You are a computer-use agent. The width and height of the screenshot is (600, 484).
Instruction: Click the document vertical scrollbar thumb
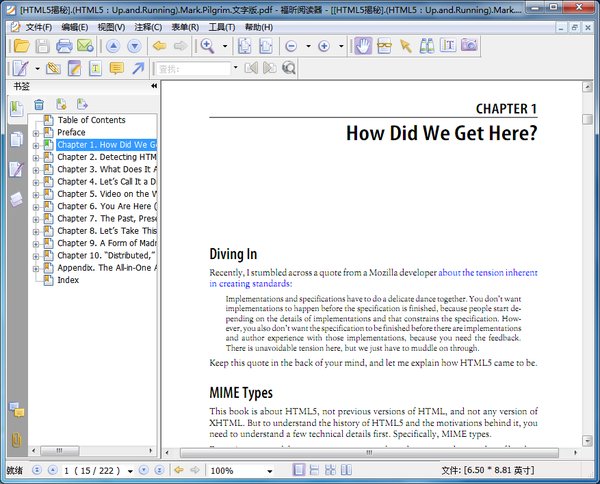[587, 119]
